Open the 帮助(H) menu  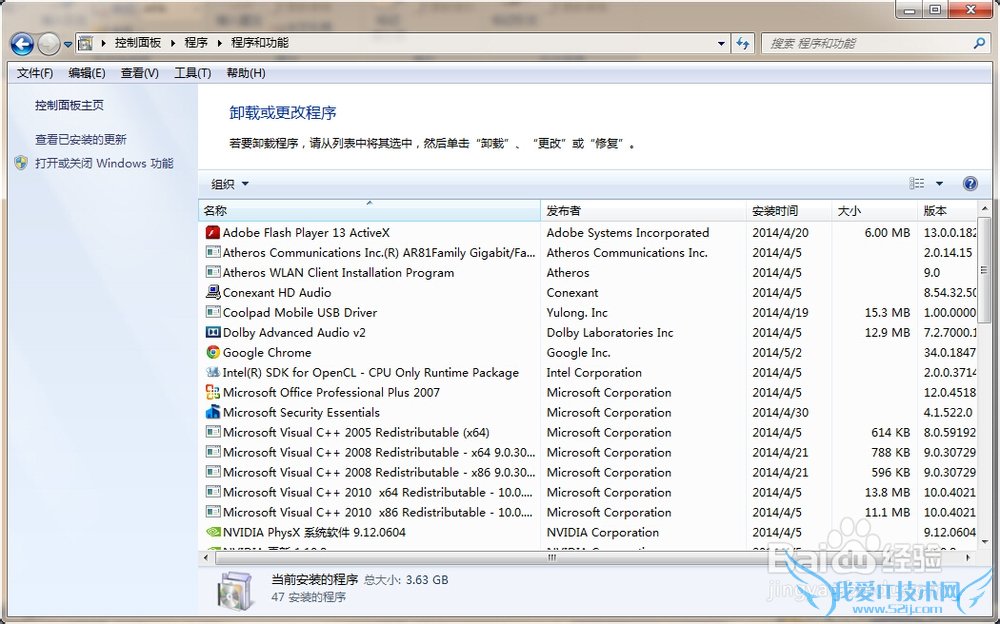[x=246, y=73]
